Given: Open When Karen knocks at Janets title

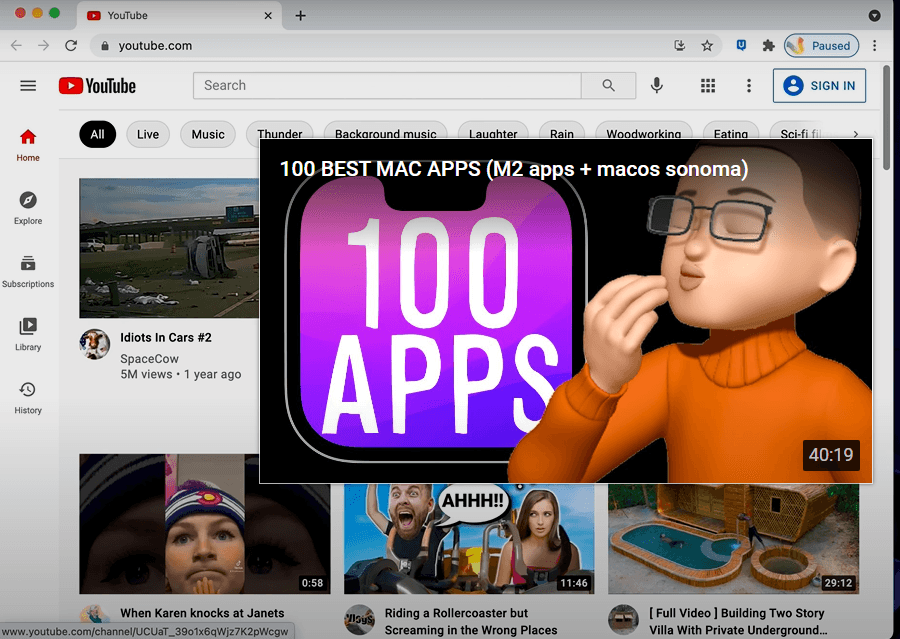Looking at the screenshot, I should pyautogui.click(x=202, y=613).
